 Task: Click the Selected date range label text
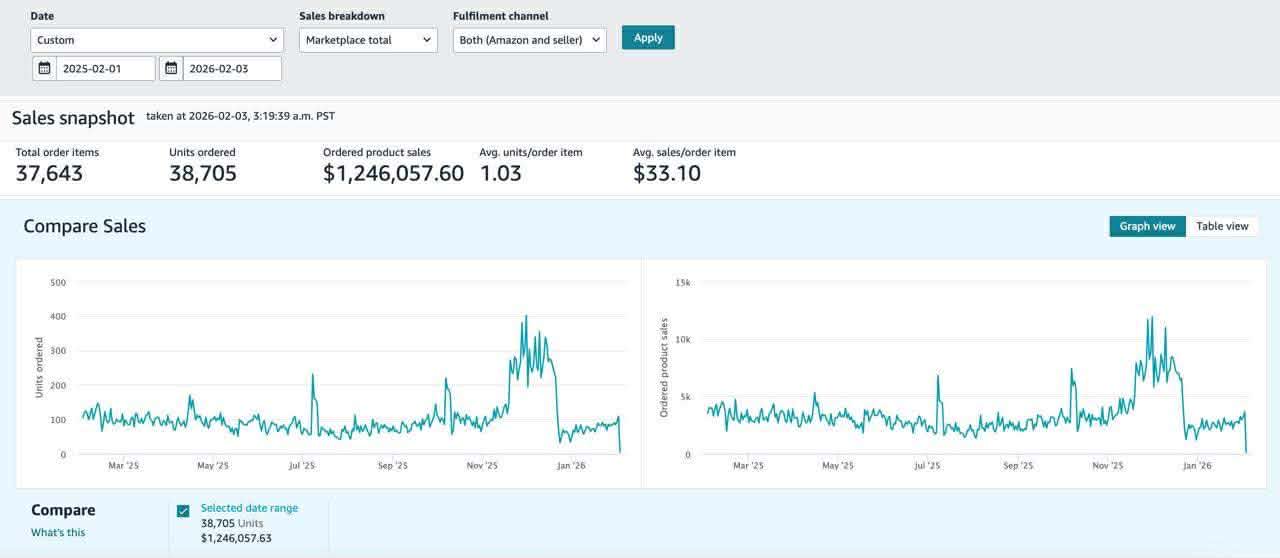click(x=249, y=508)
